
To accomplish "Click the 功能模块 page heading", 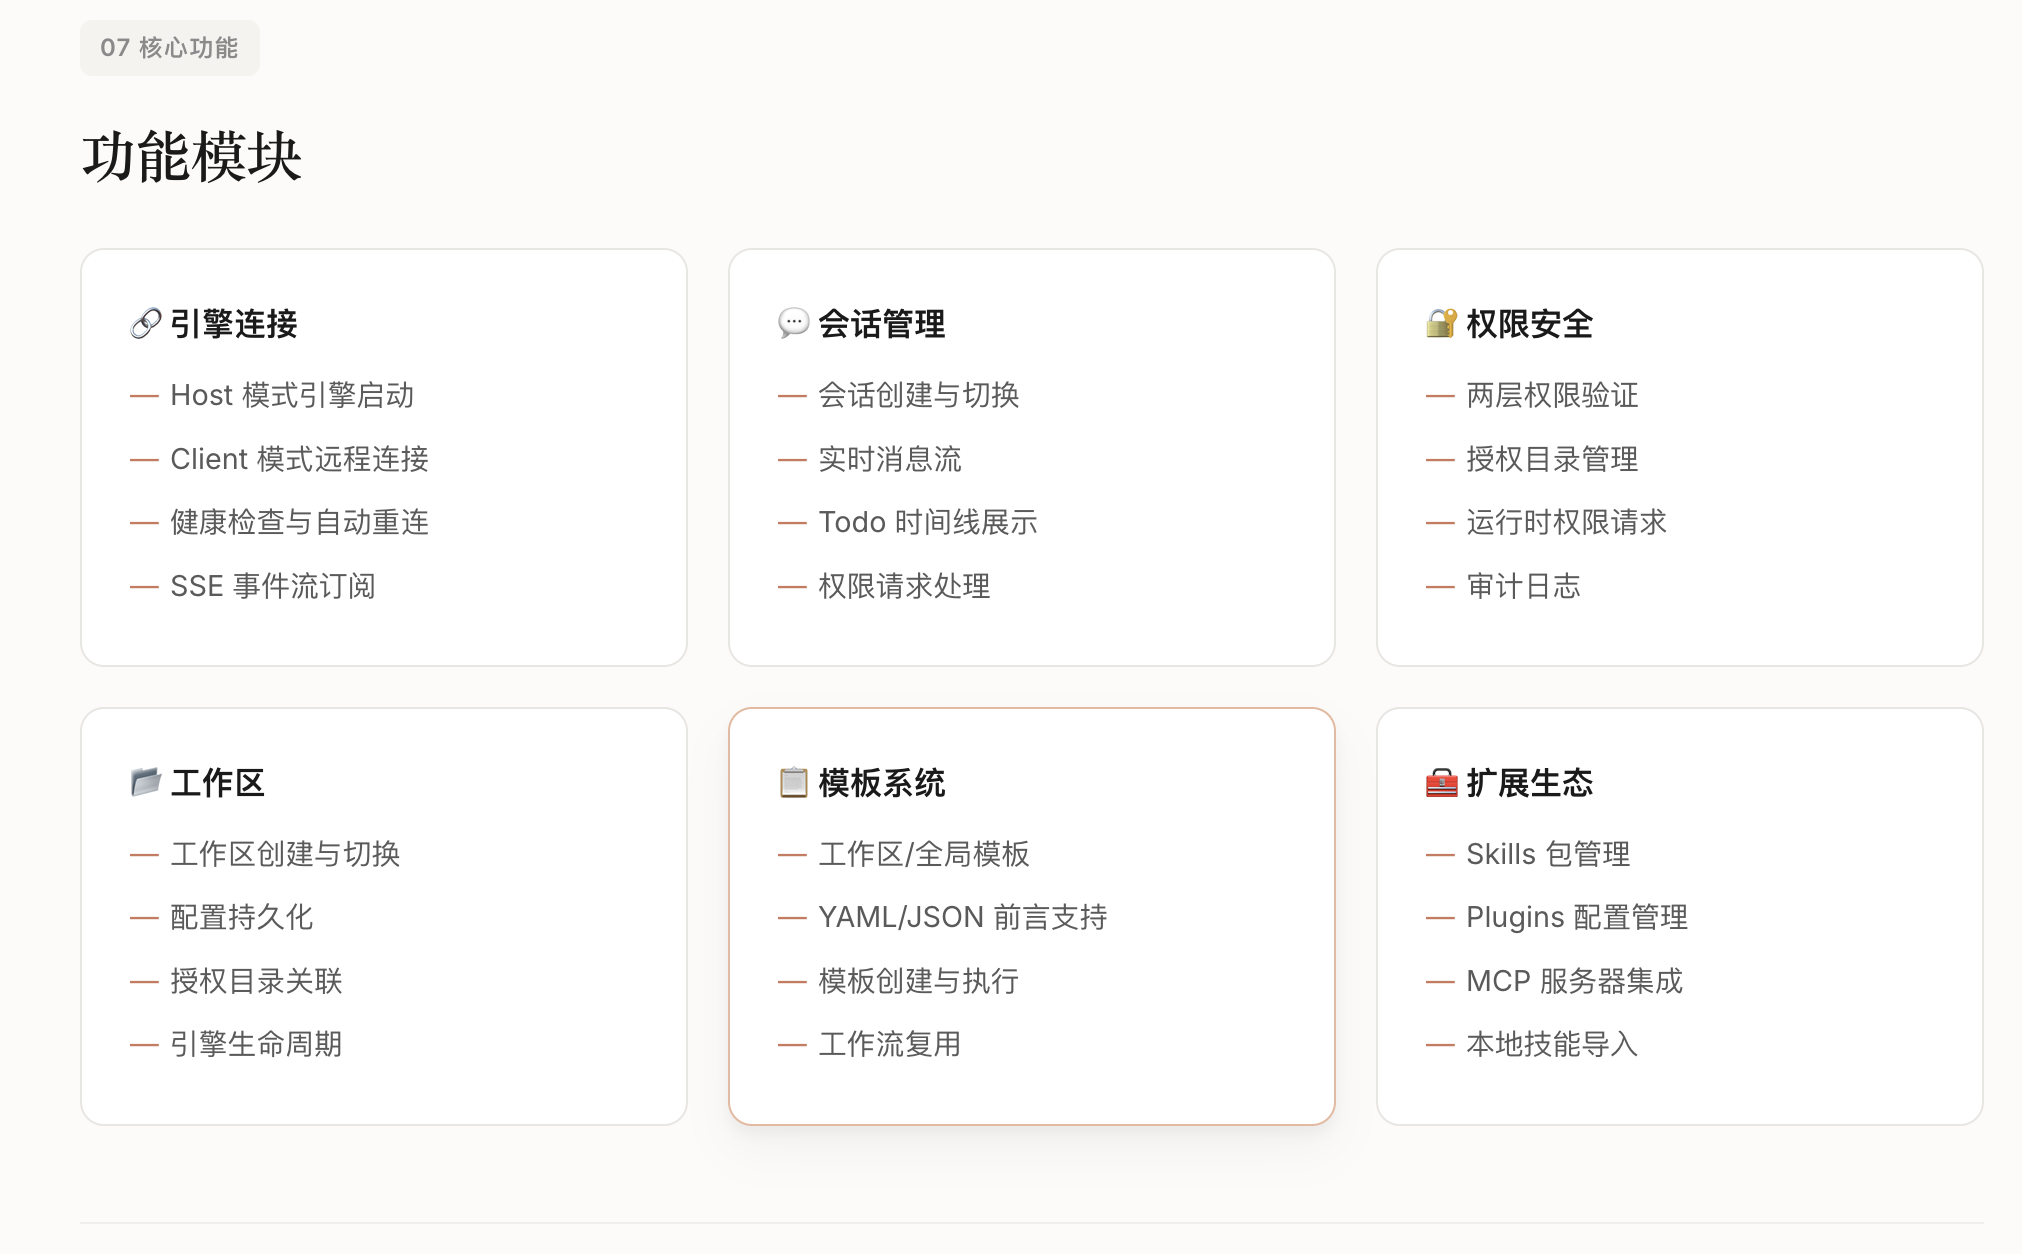I will (191, 157).
